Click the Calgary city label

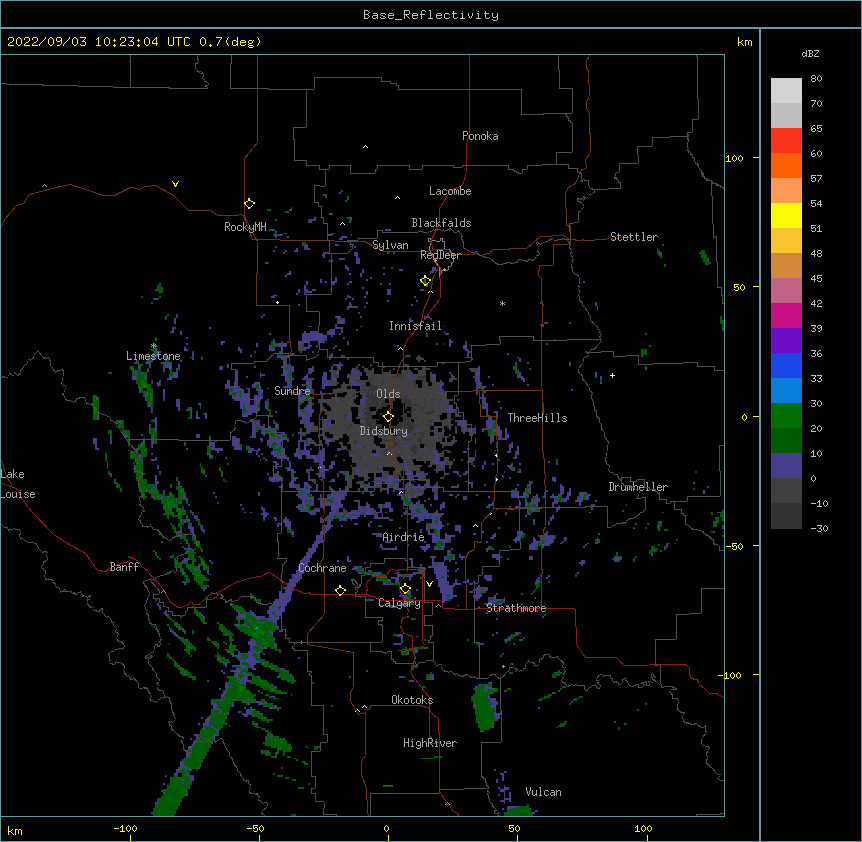coord(400,603)
